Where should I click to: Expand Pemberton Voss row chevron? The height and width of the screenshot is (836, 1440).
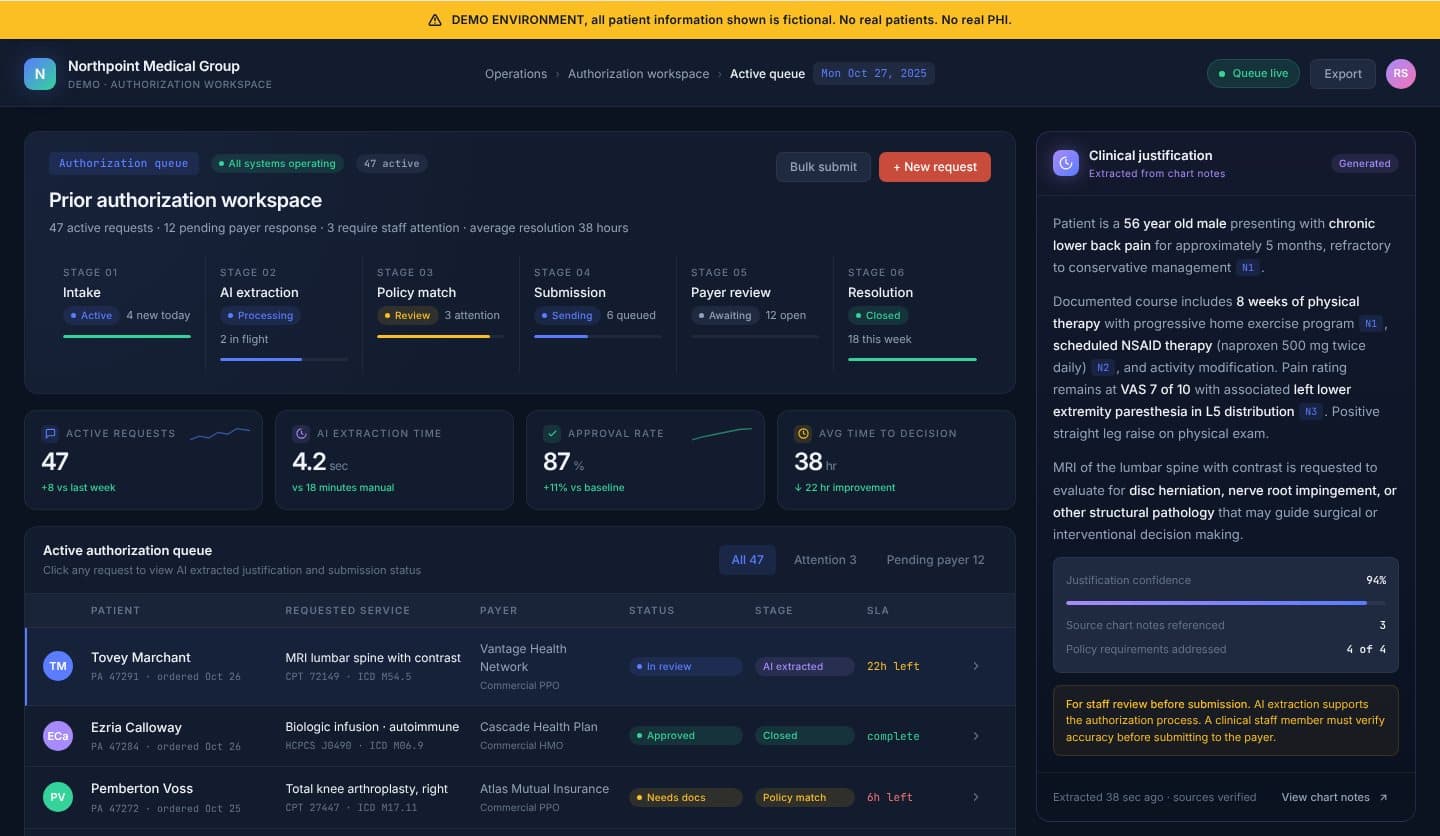pyautogui.click(x=976, y=797)
